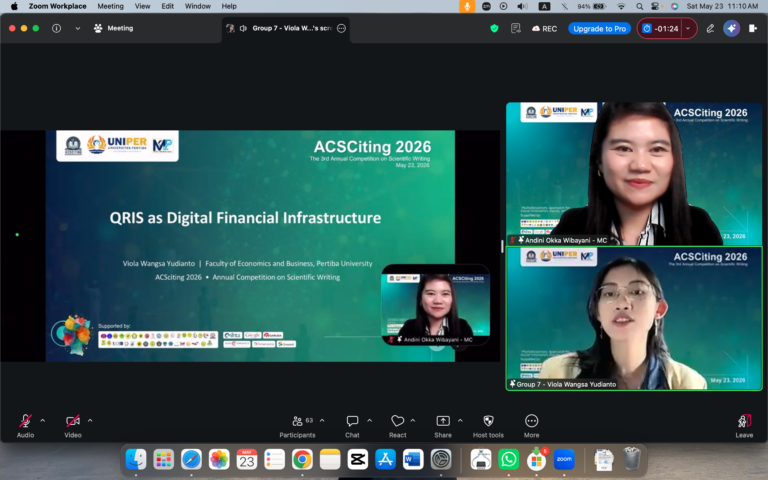768x480 pixels.
Task: Click the annotate pencil icon
Action: click(x=710, y=28)
